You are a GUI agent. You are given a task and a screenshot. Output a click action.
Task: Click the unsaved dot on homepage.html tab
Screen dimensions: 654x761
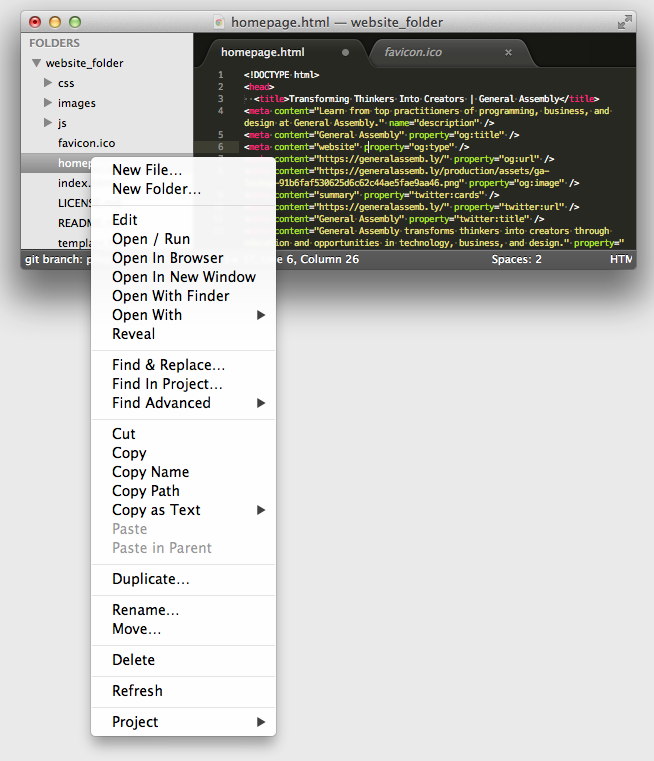(346, 52)
